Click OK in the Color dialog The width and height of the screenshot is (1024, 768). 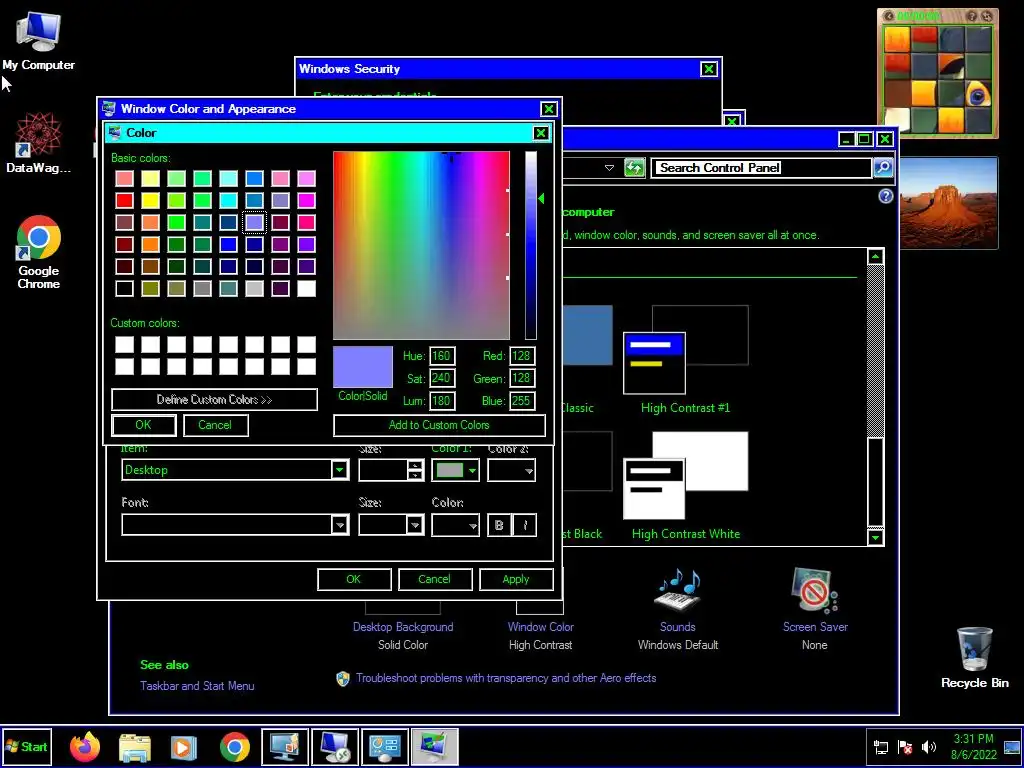[144, 425]
